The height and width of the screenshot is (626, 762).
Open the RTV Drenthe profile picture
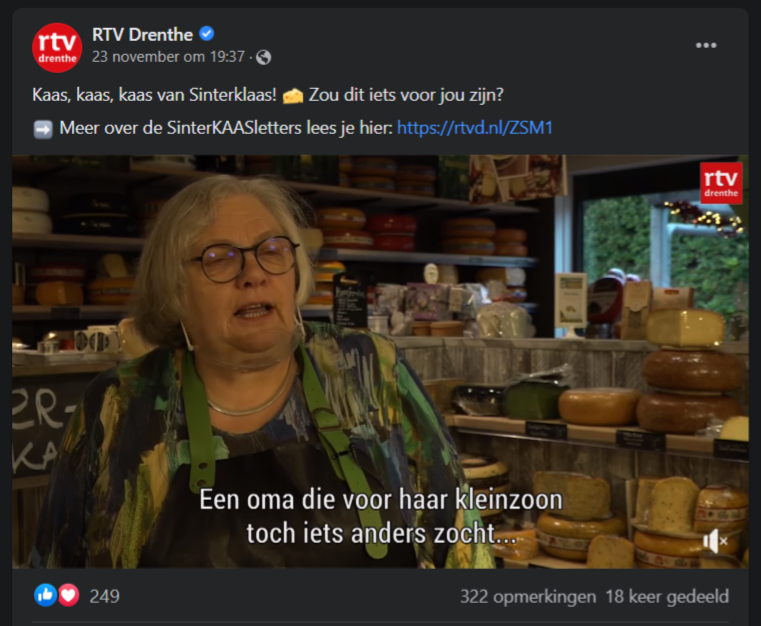(57, 48)
